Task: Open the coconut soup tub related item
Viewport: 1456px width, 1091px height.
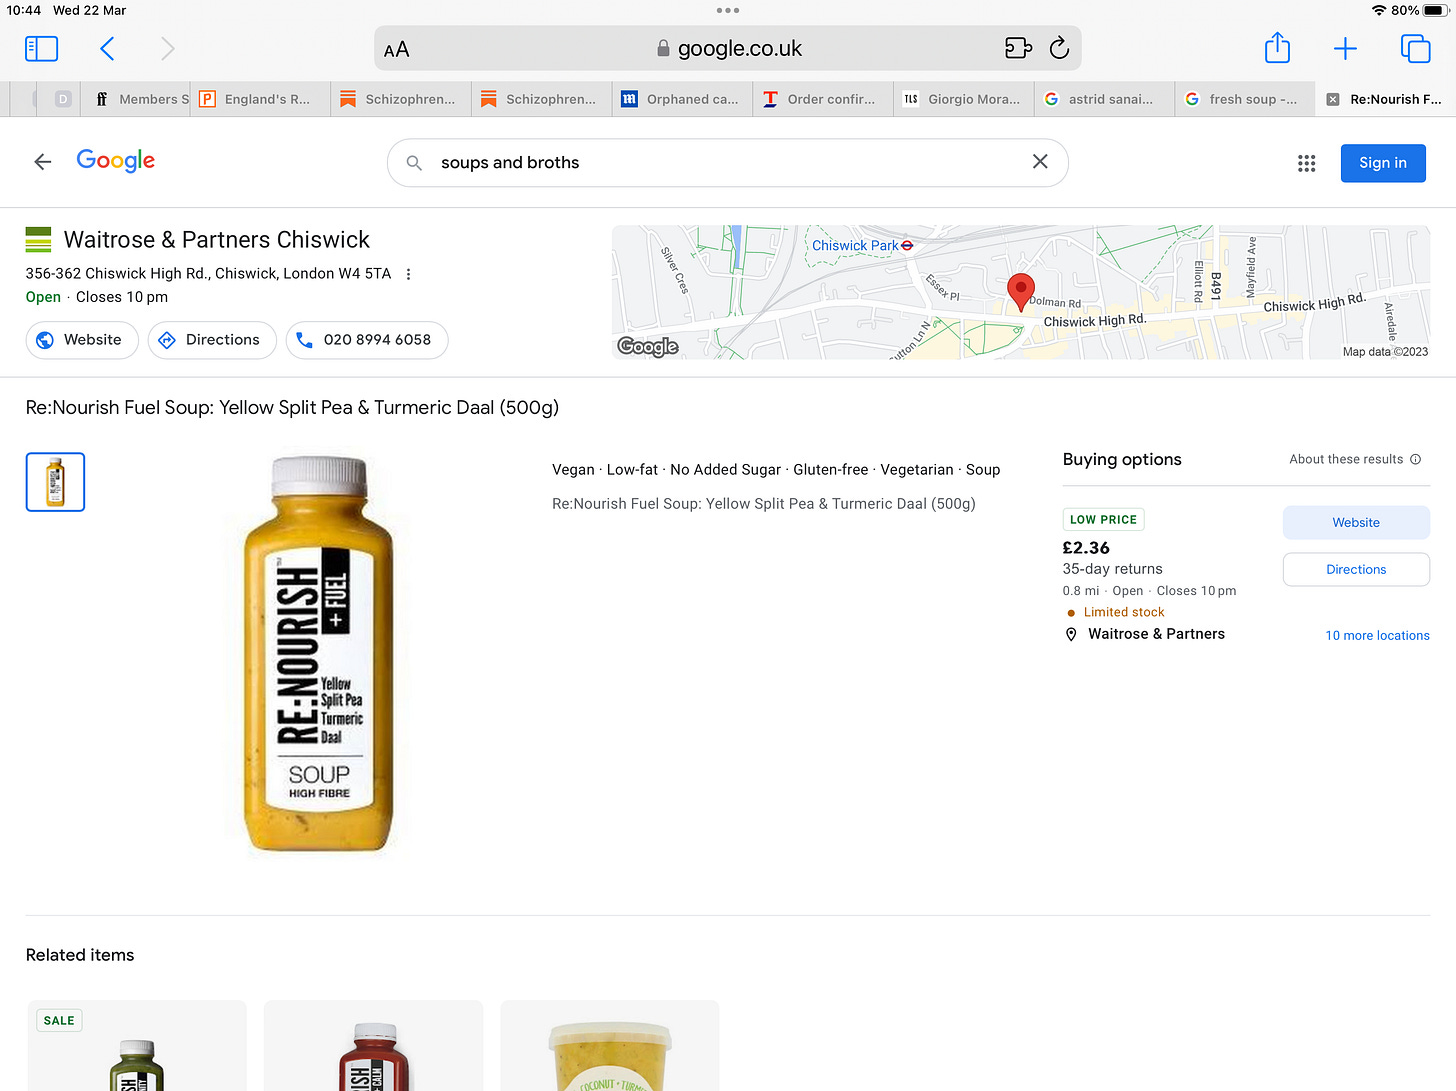Action: [x=610, y=1045]
